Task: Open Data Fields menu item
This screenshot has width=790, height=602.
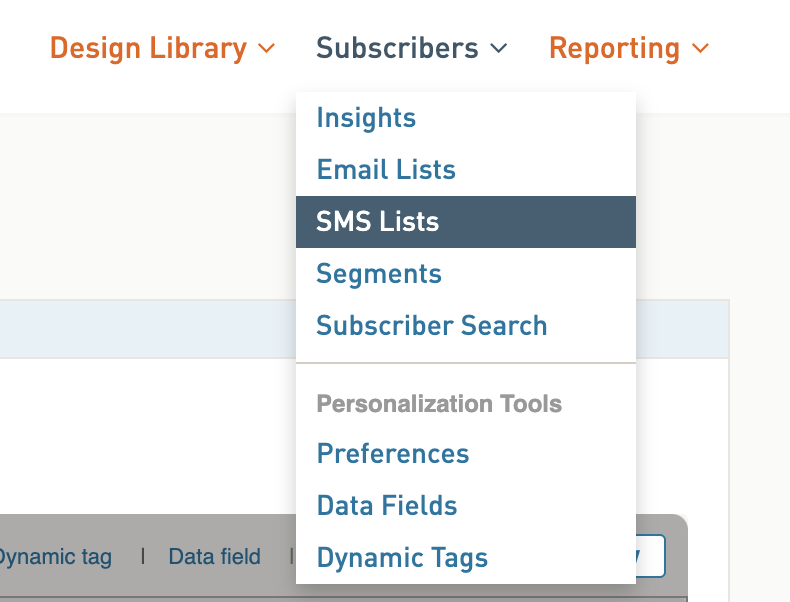Action: tap(387, 505)
